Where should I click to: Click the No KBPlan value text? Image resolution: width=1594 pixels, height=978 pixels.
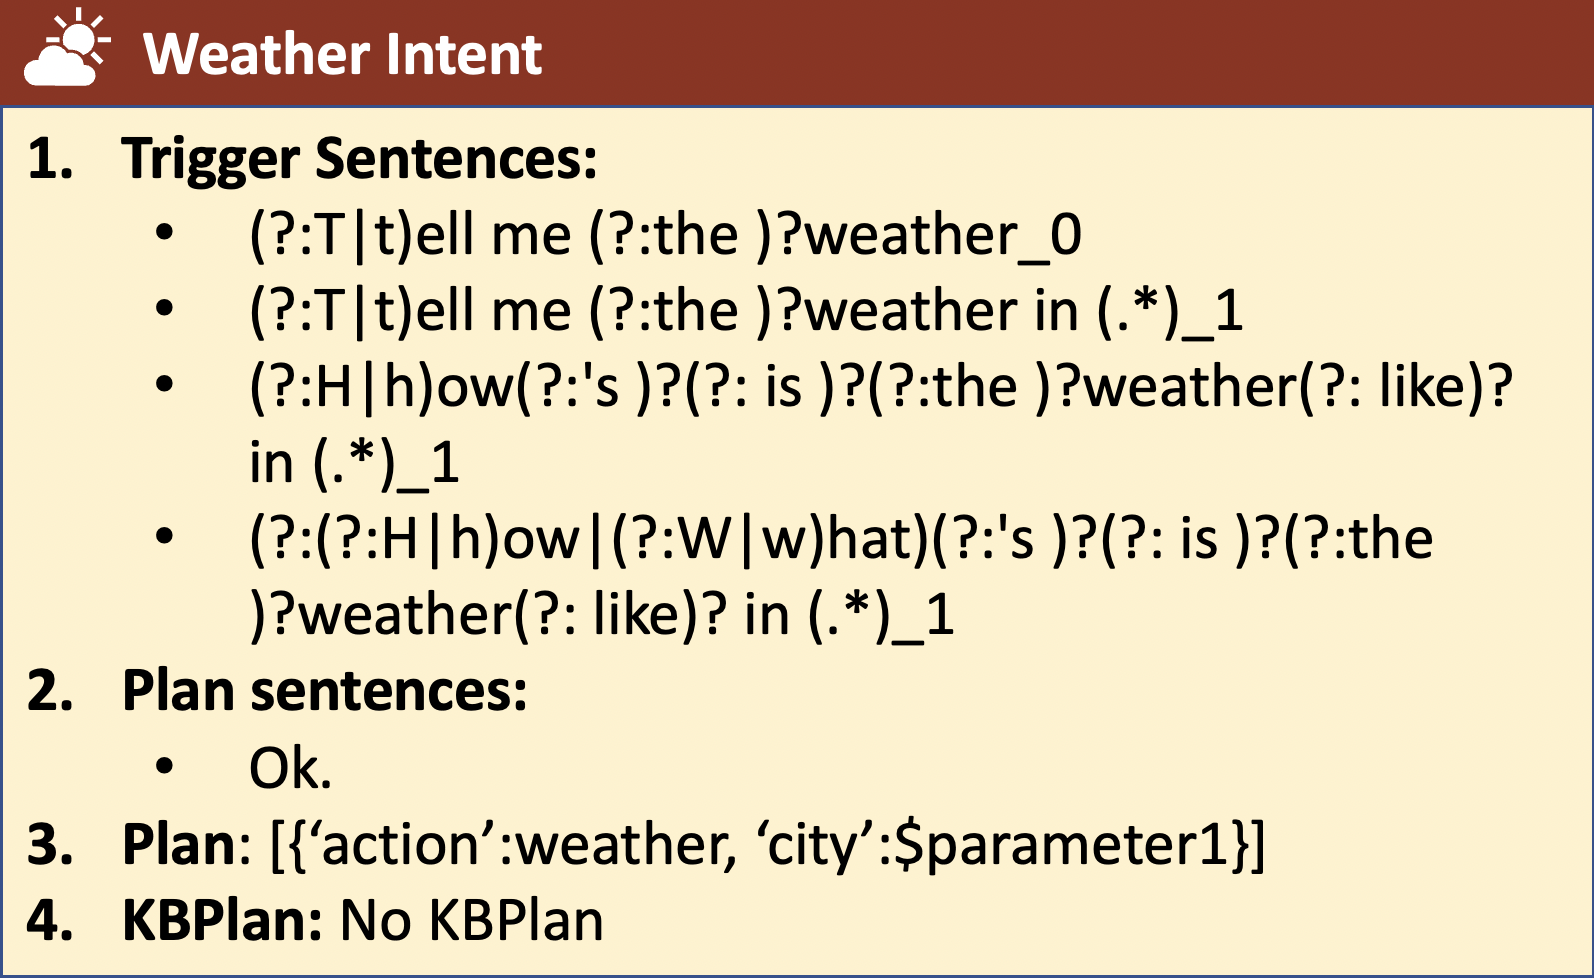point(472,920)
